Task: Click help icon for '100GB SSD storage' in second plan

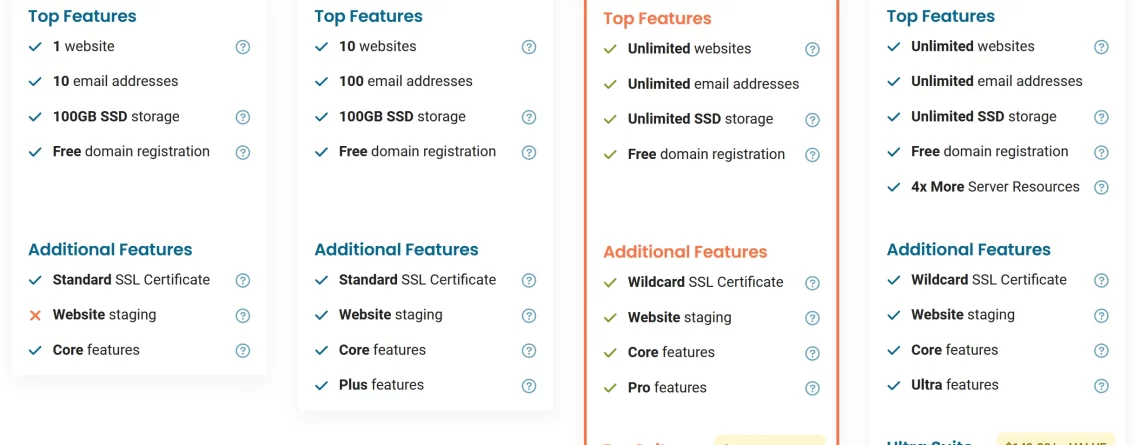Action: [529, 117]
